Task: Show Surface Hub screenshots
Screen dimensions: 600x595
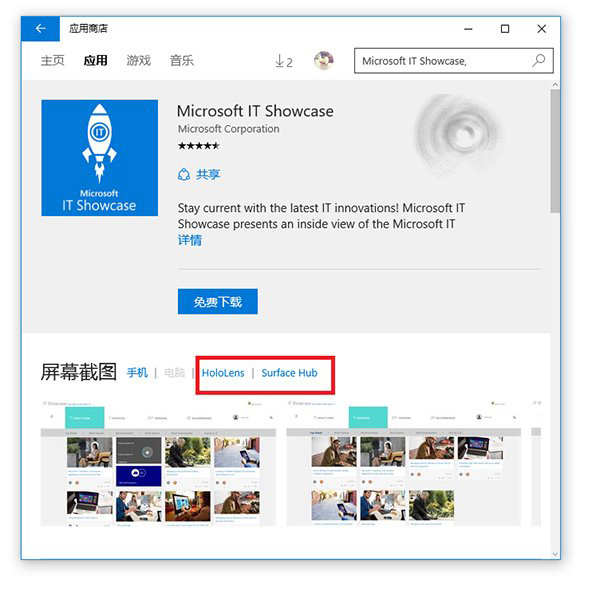Action: pos(289,373)
